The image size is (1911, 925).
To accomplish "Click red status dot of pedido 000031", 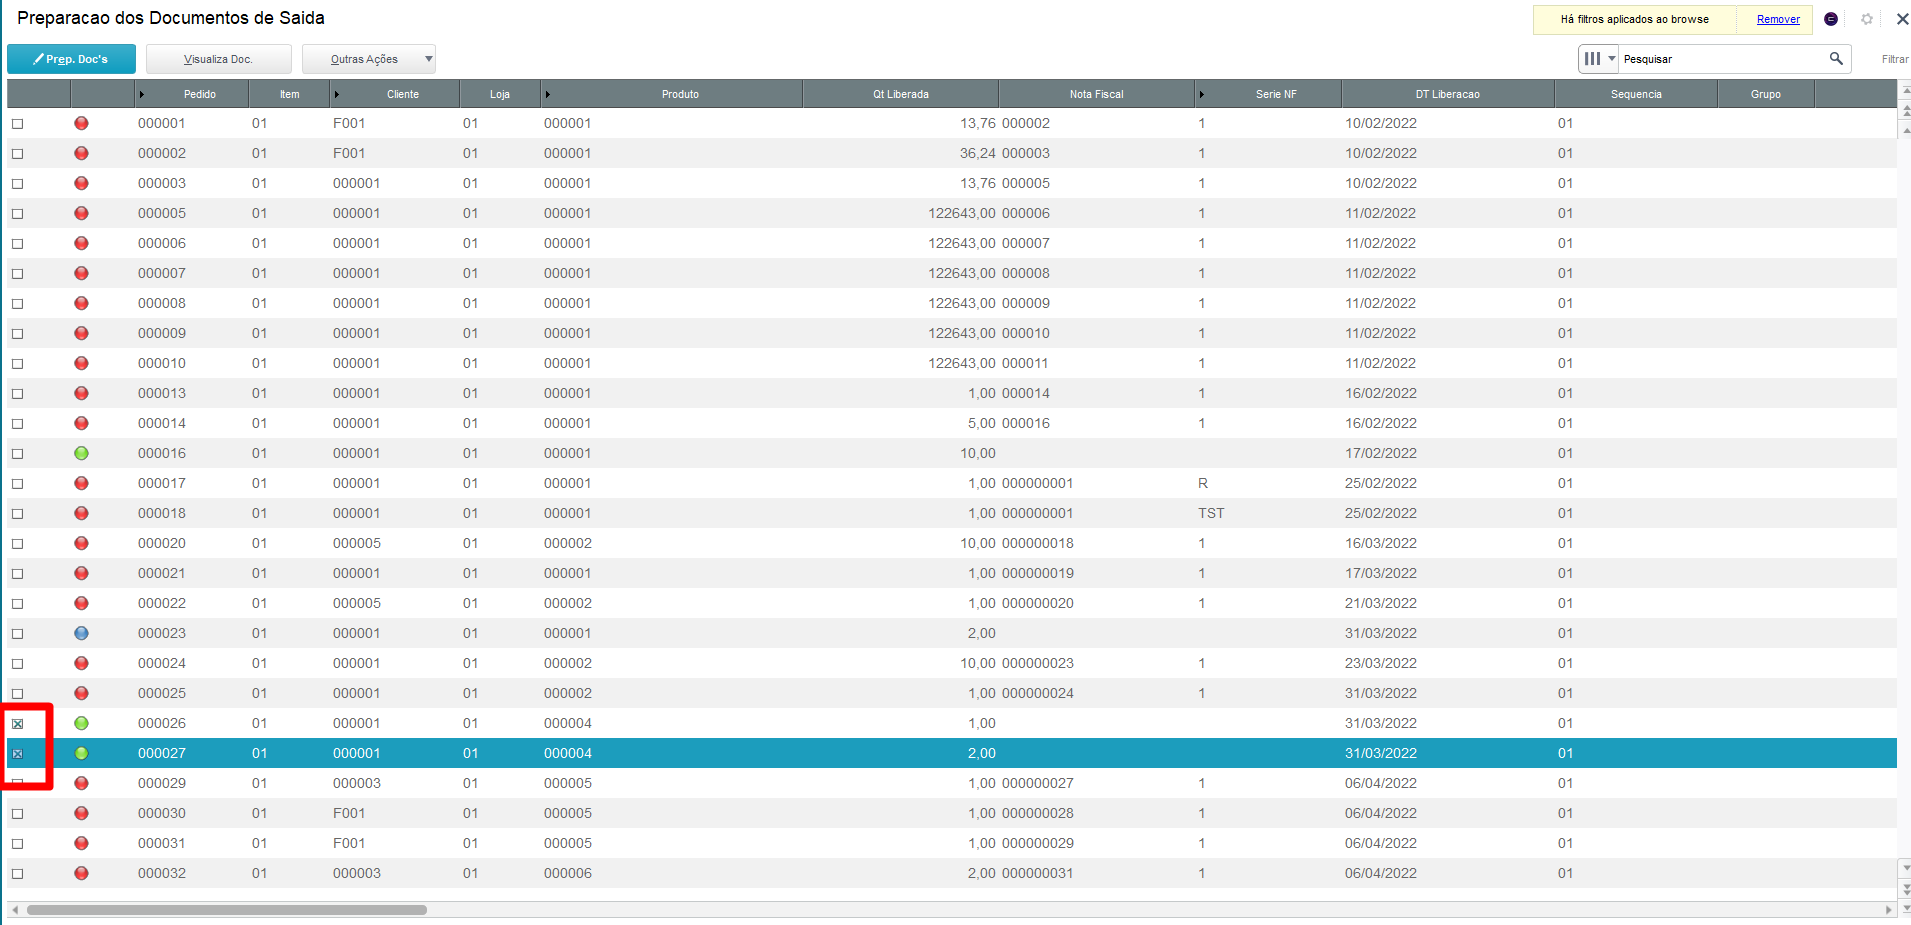I will (81, 843).
